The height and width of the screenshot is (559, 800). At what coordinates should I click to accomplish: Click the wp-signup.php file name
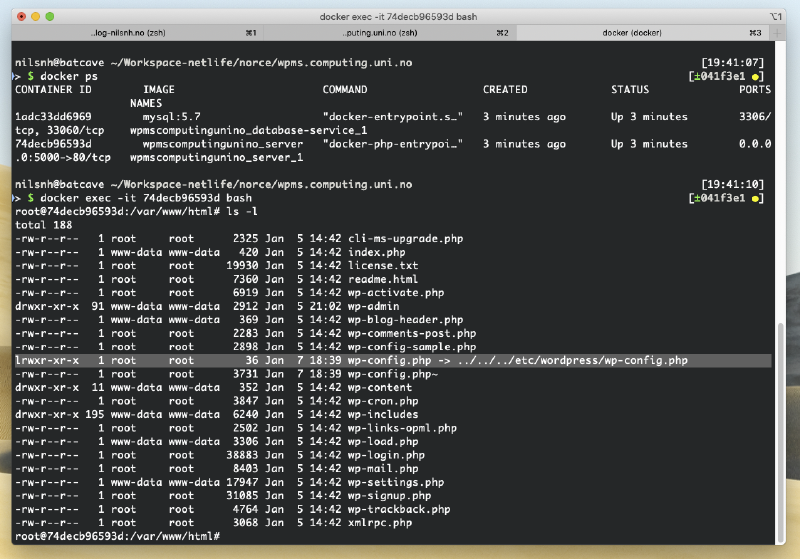tap(390, 496)
